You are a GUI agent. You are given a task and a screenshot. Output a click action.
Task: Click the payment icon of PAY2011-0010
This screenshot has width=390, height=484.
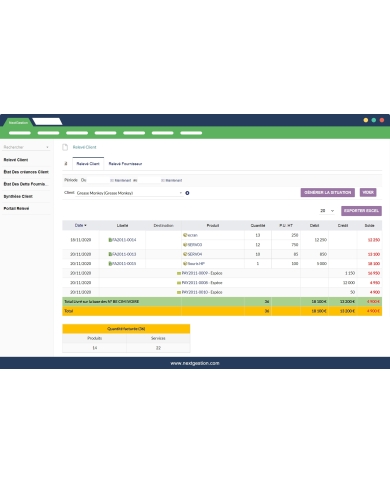click(179, 292)
